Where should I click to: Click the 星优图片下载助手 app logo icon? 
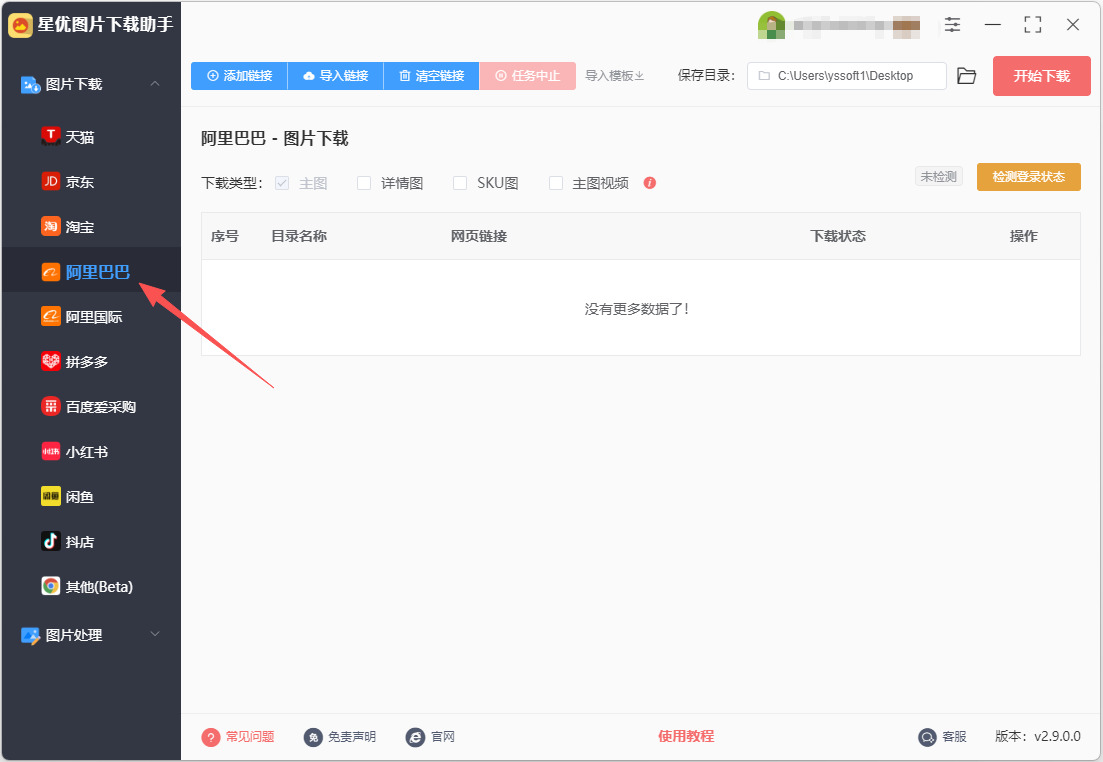[20, 25]
